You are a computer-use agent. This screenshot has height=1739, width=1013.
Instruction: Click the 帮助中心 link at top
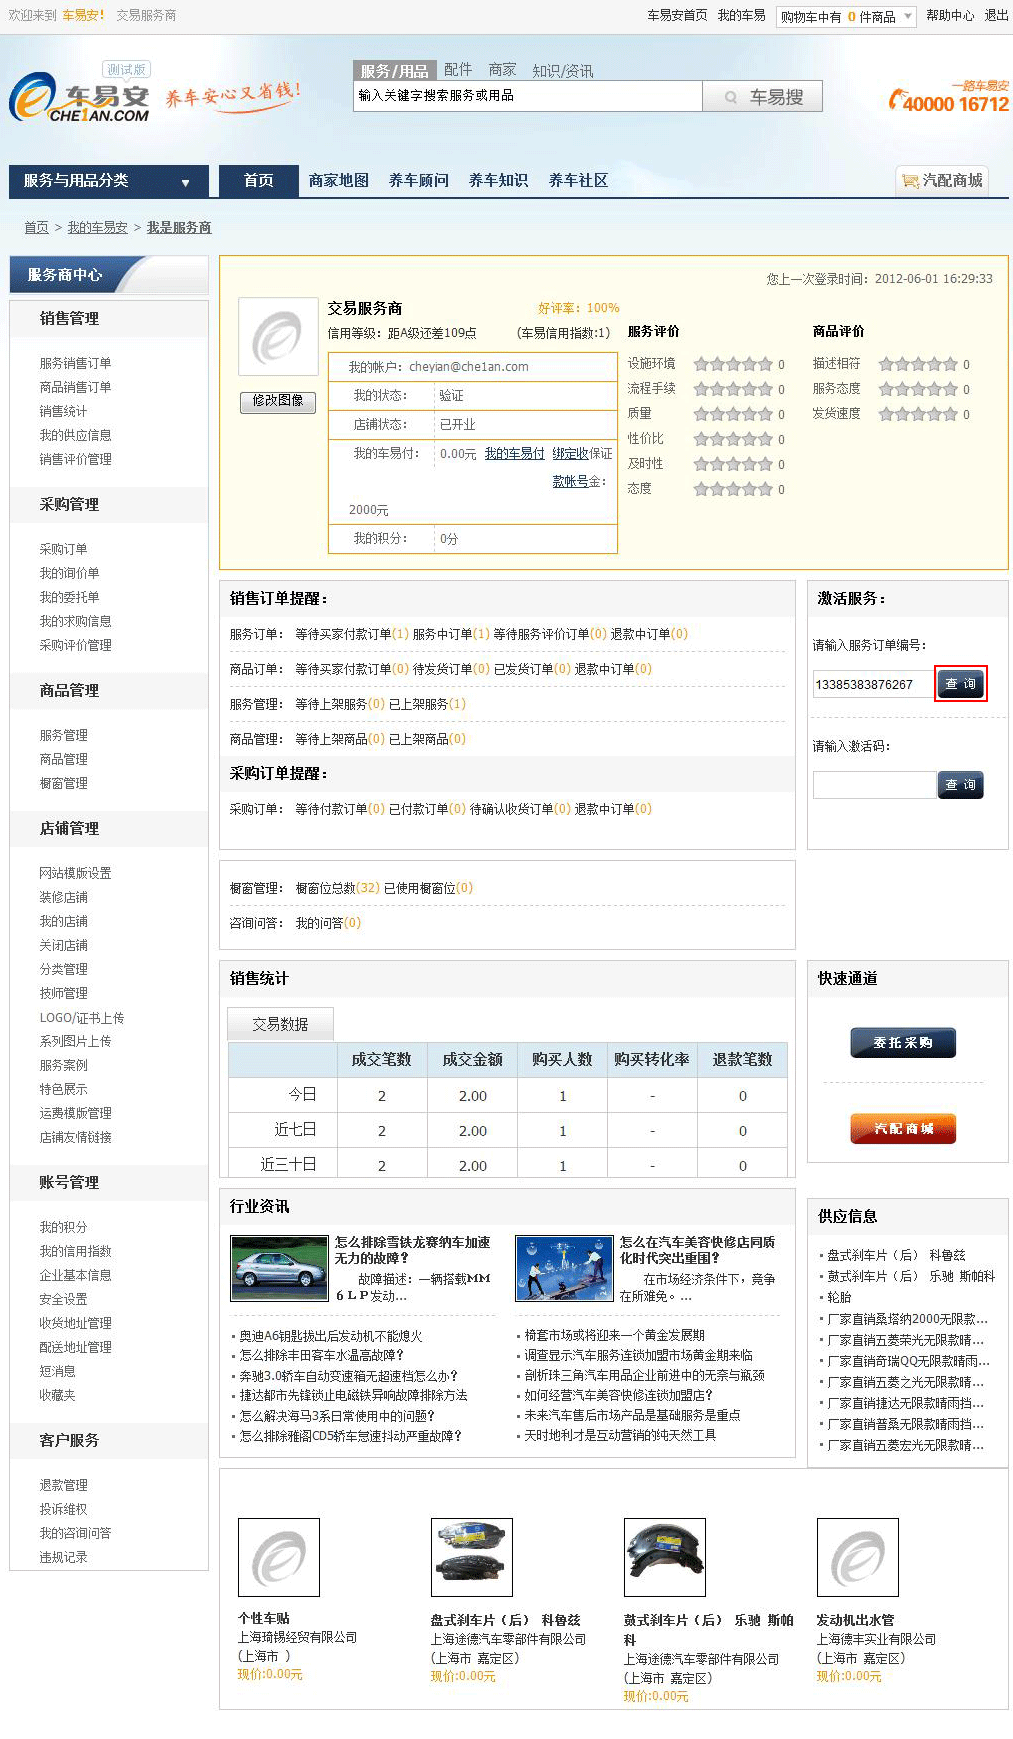[950, 16]
